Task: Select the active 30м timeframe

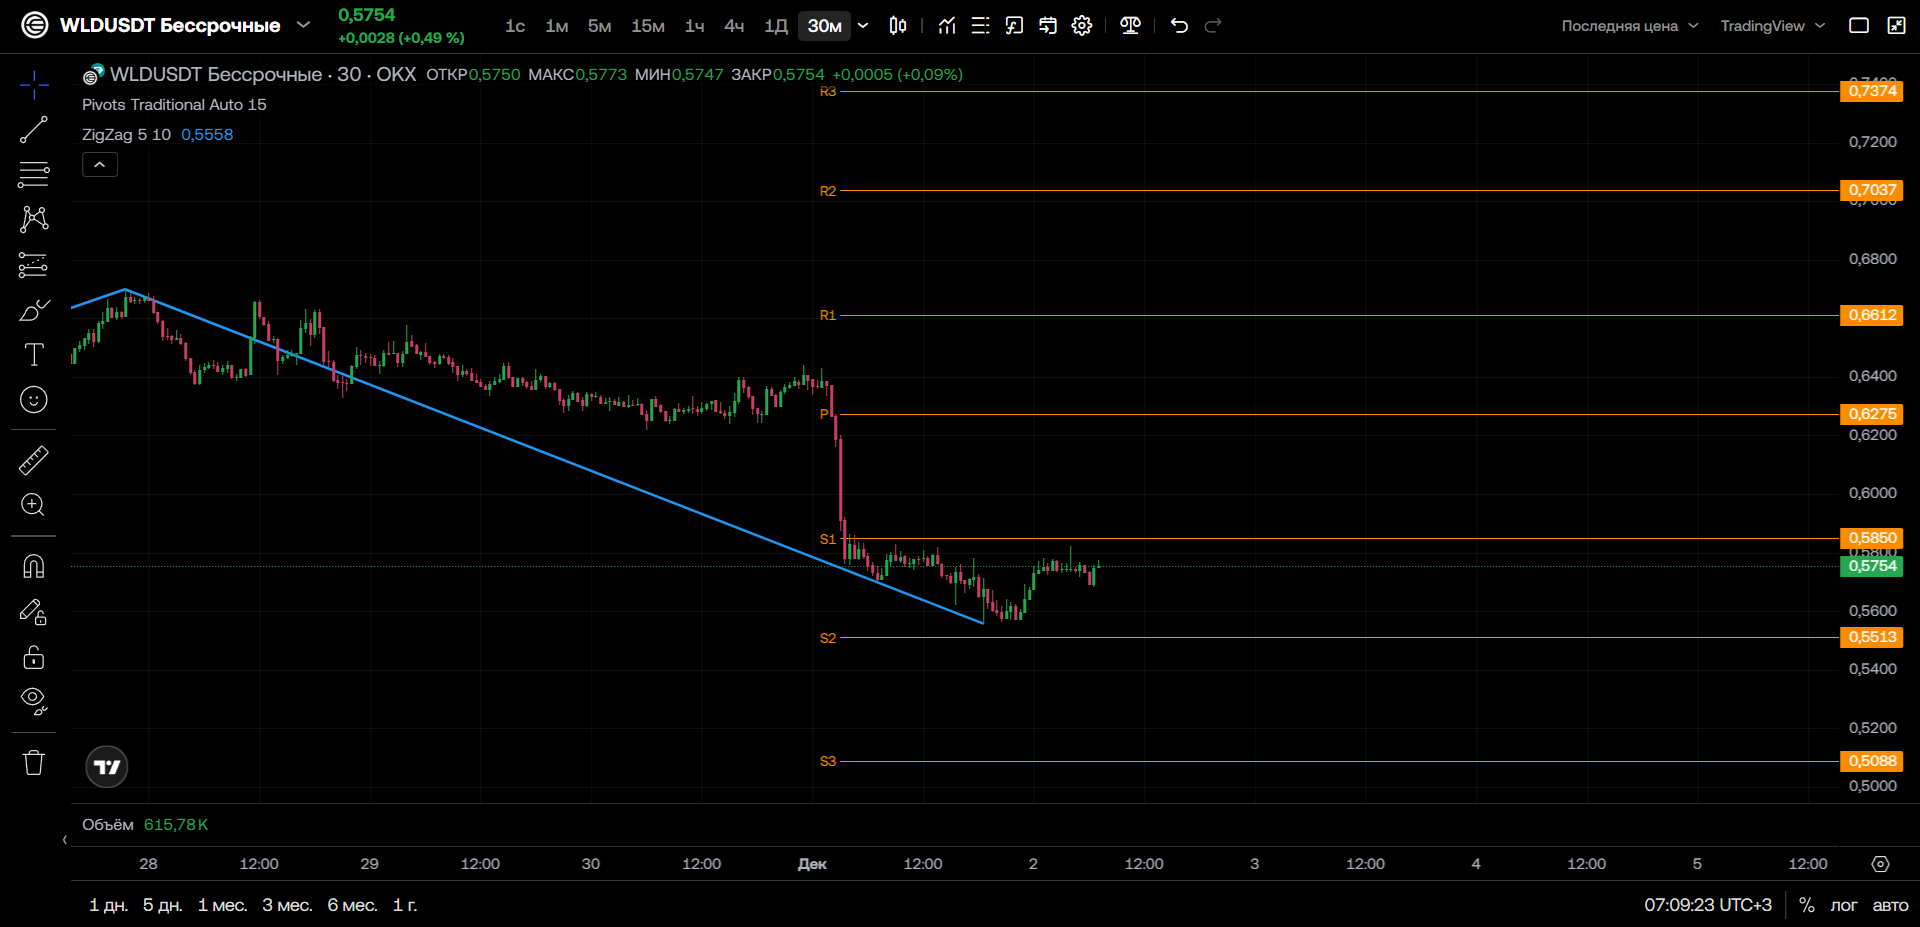Action: tap(825, 26)
